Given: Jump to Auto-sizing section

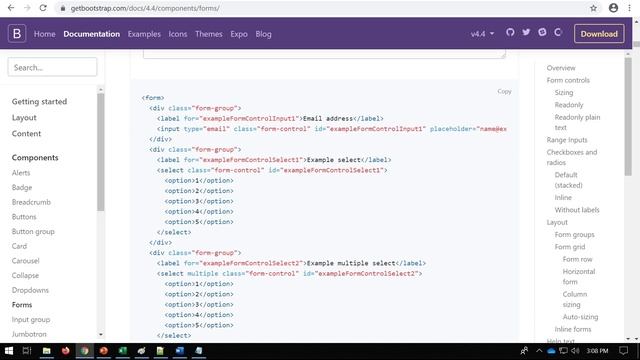Looking at the screenshot, I should pyautogui.click(x=580, y=317).
